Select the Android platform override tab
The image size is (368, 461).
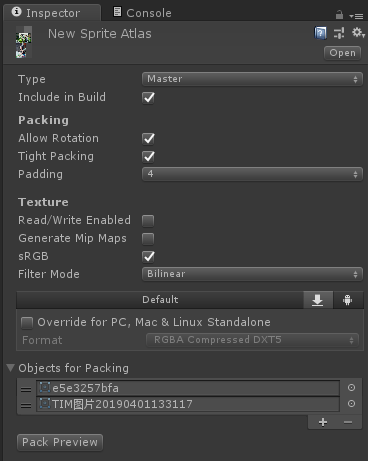[x=348, y=300]
